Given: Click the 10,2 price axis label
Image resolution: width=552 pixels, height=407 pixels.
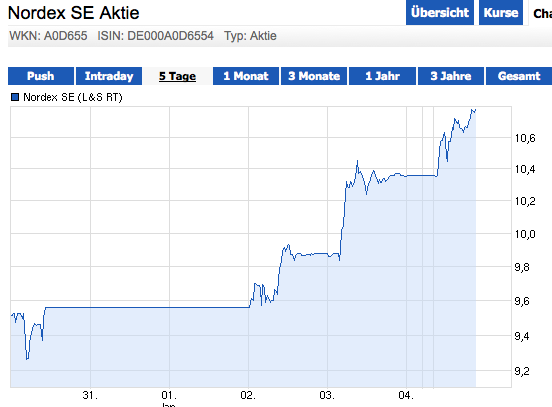Looking at the screenshot, I should point(525,201).
